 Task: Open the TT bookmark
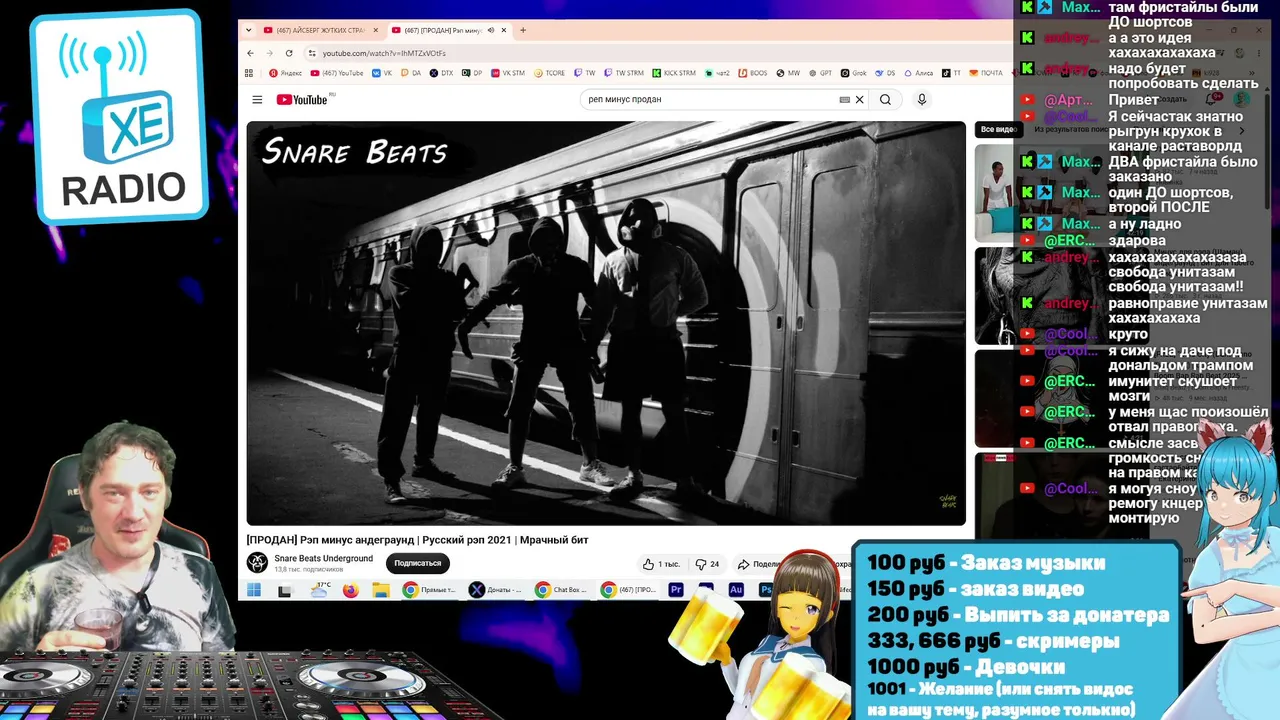[952, 73]
